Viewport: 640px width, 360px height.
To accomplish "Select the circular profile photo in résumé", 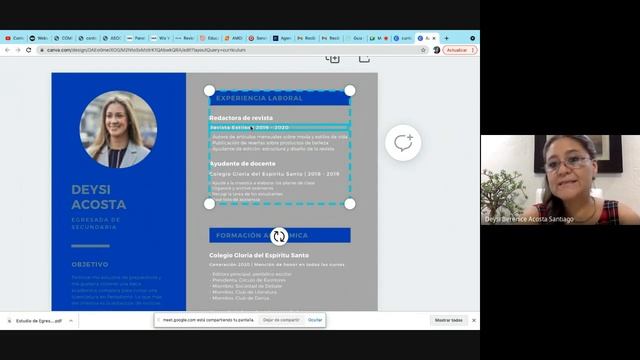I will click(118, 129).
